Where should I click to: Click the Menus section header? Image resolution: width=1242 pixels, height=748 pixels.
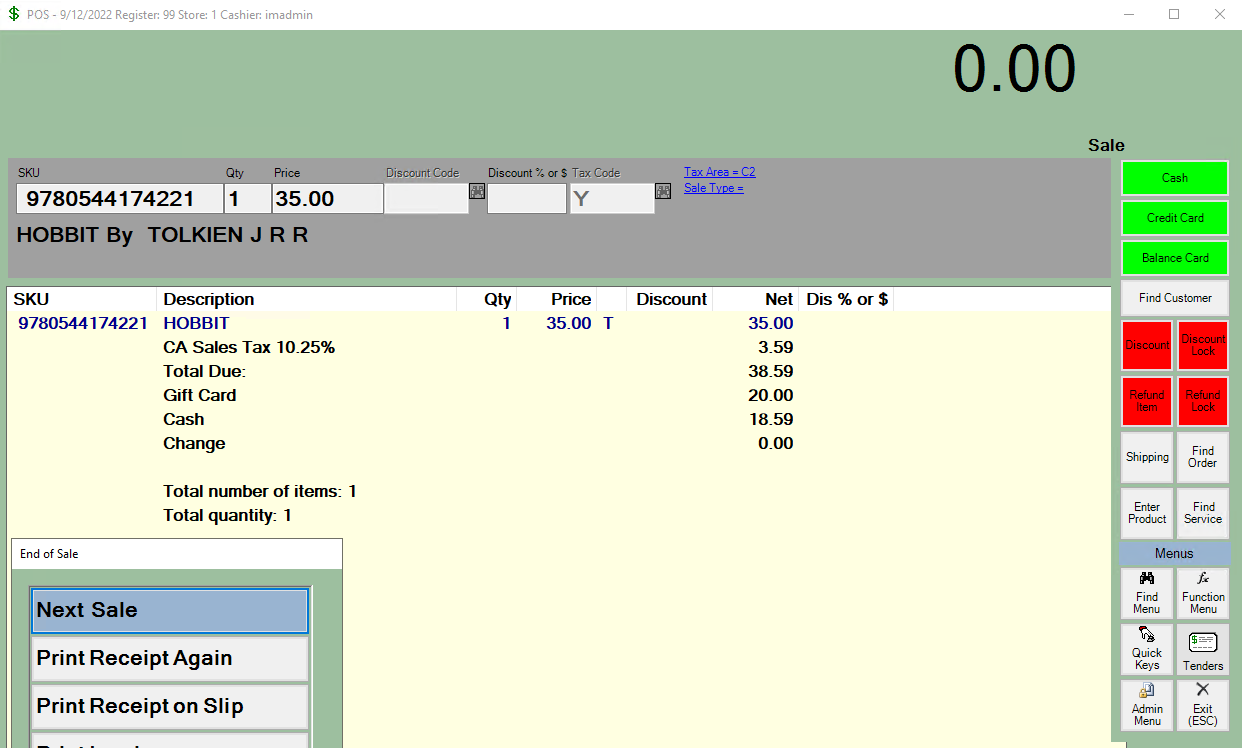click(x=1174, y=553)
